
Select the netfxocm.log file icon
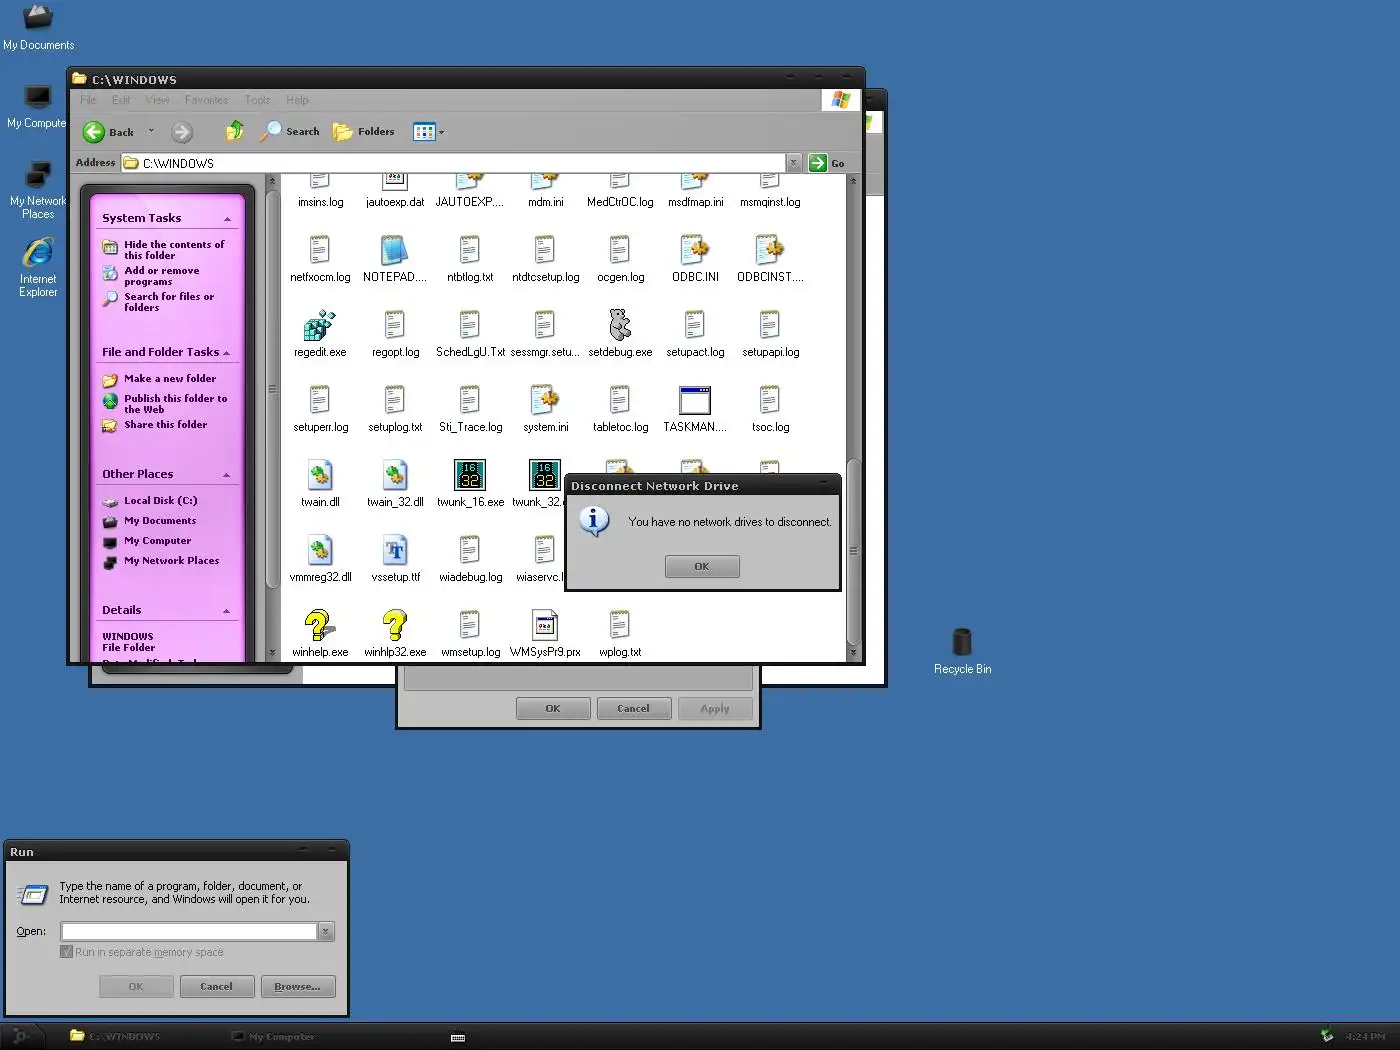click(320, 250)
